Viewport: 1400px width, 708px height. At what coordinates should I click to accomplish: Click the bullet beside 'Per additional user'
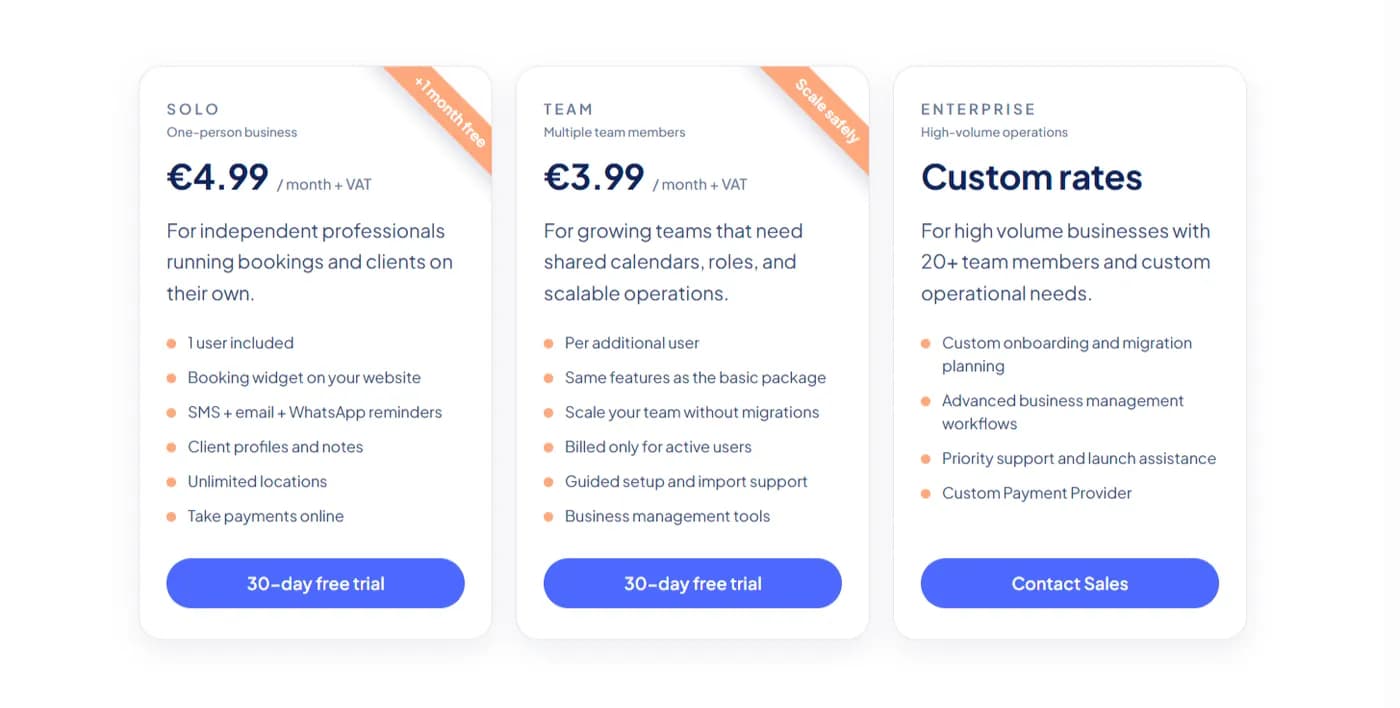tap(547, 343)
